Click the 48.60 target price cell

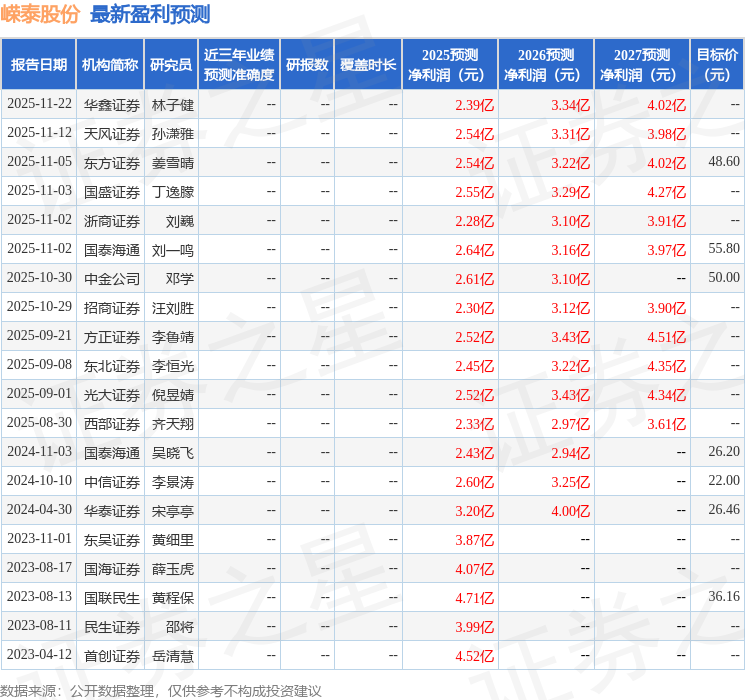coord(723,162)
